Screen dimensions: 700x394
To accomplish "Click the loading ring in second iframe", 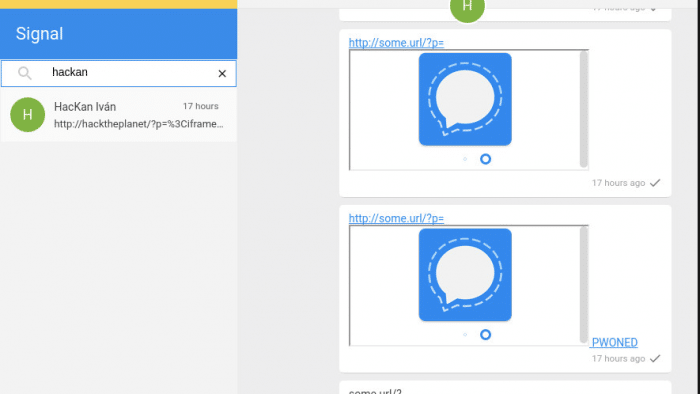I will click(x=485, y=335).
